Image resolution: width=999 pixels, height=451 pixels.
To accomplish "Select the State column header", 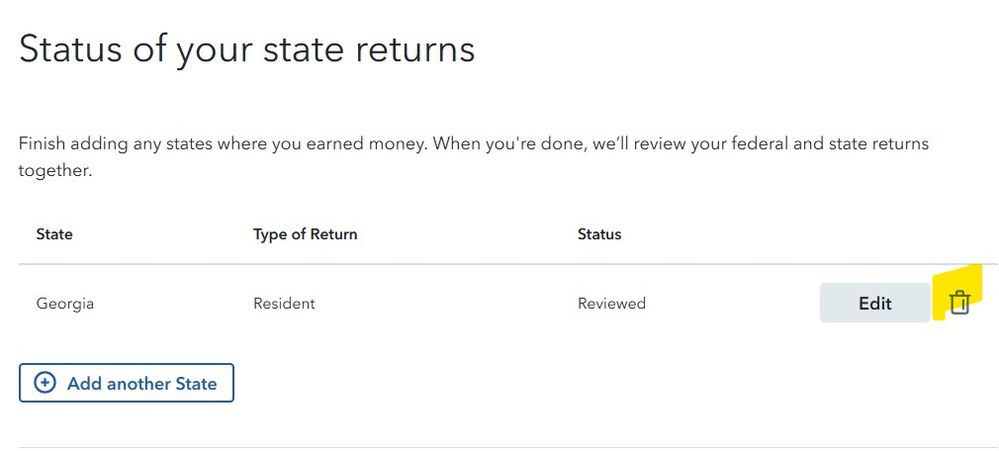I will (54, 234).
